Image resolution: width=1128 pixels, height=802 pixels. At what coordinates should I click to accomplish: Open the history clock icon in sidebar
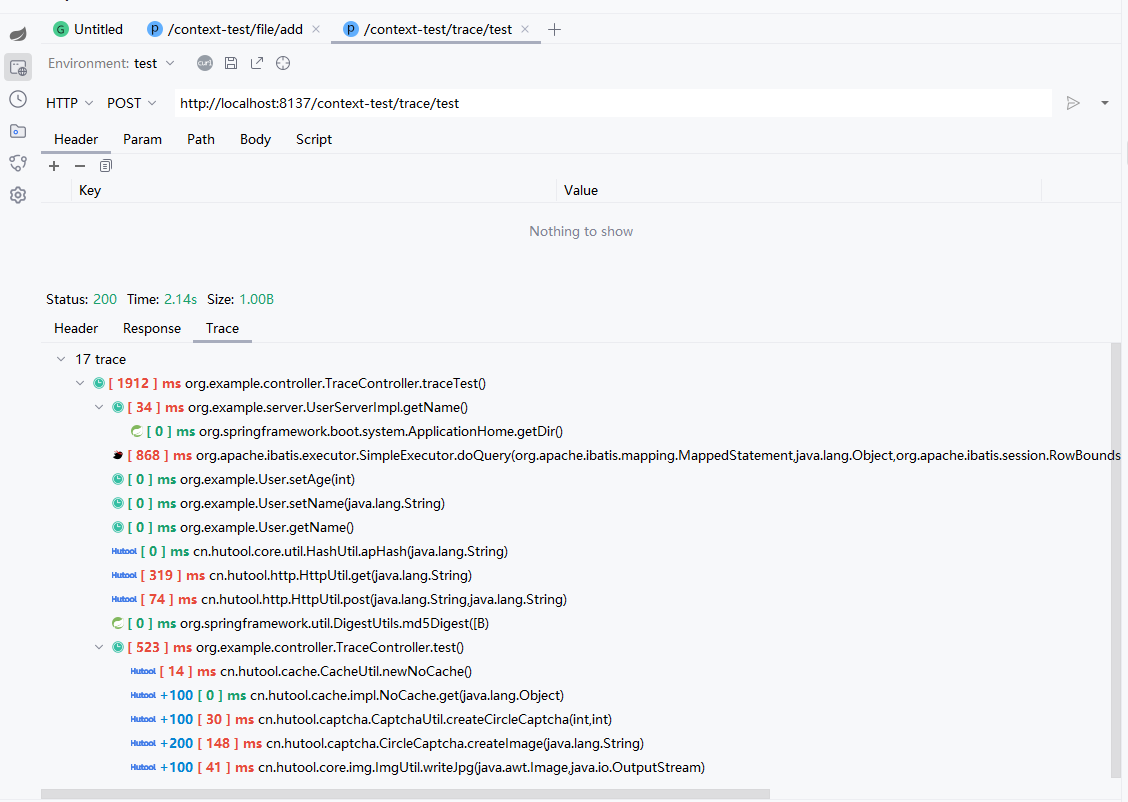18,99
